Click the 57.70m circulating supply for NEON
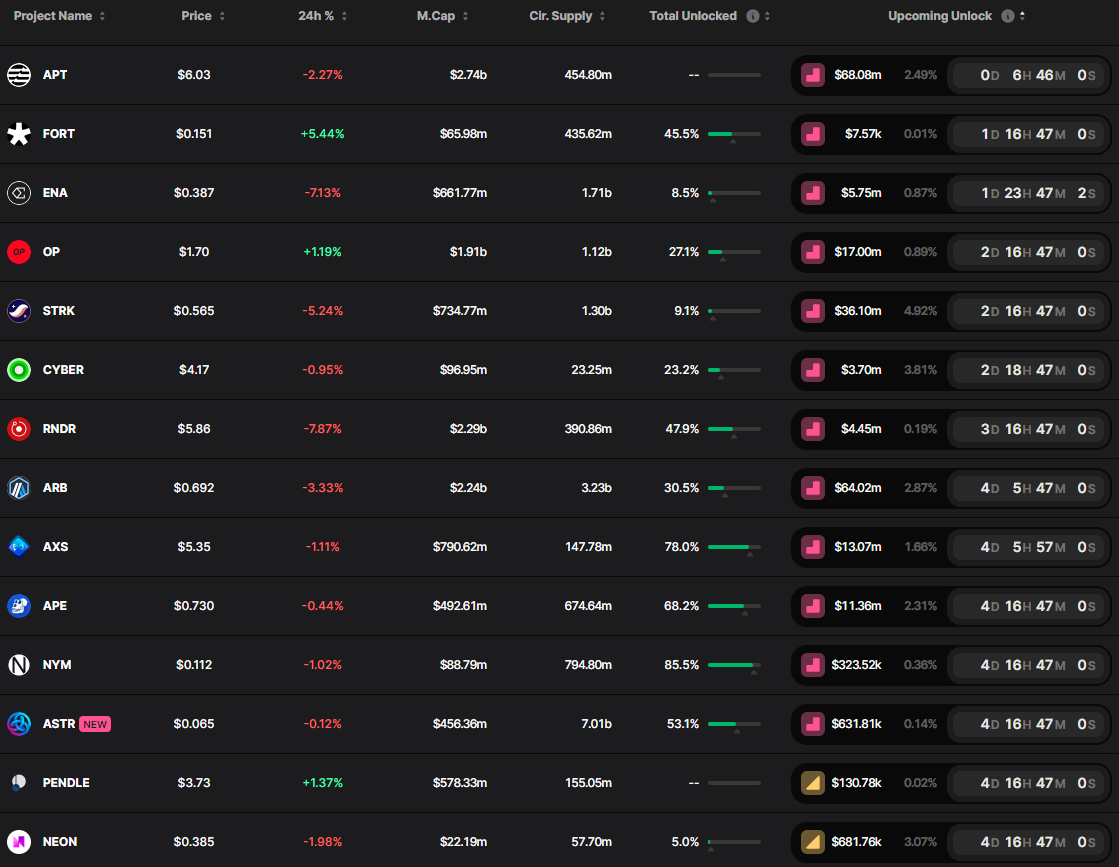Screen dimensions: 1119x867 pyautogui.click(x=592, y=842)
